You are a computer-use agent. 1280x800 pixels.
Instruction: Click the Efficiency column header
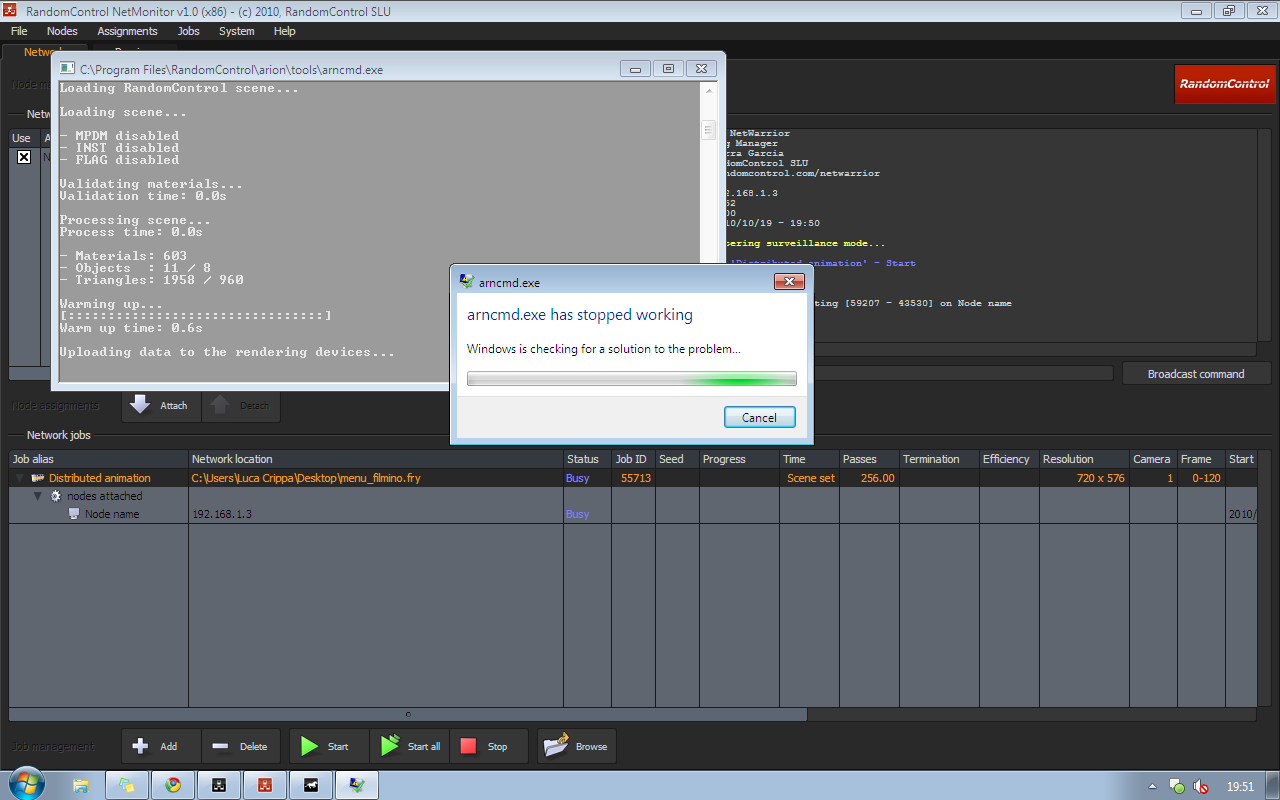coord(1009,459)
